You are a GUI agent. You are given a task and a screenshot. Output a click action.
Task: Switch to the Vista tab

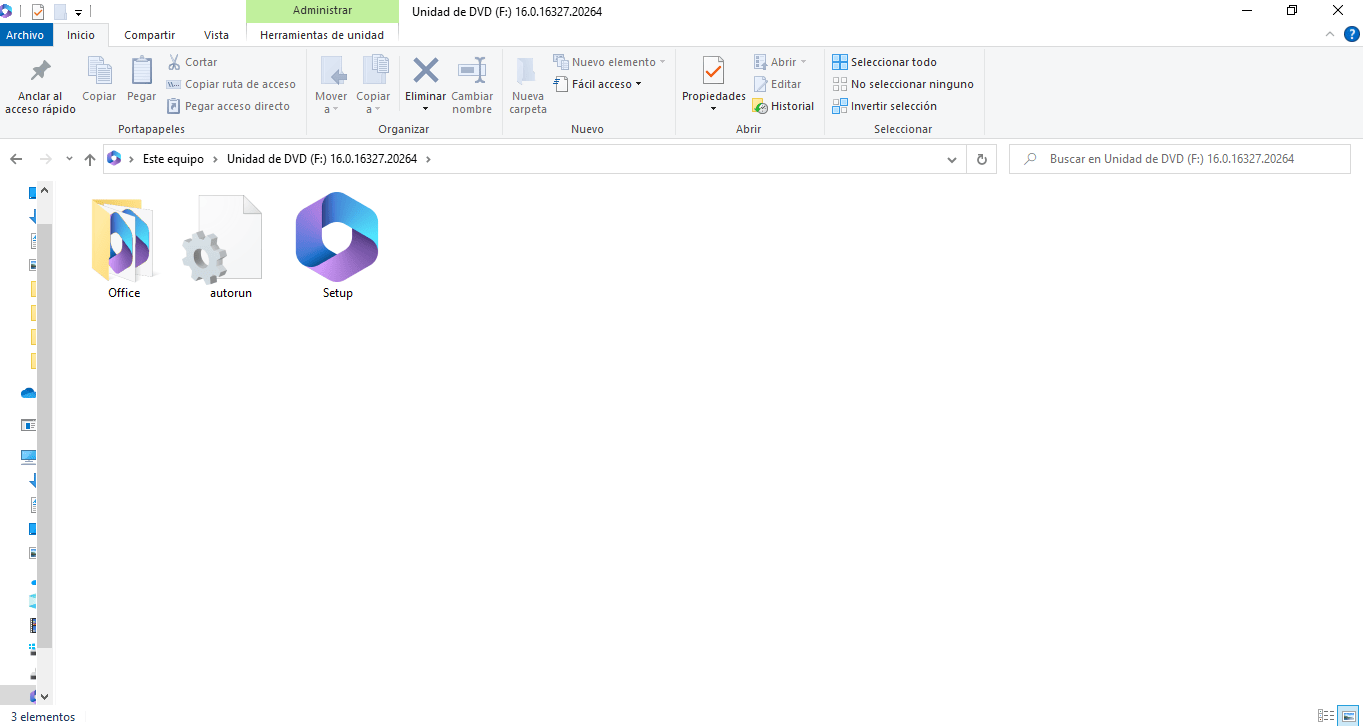point(215,34)
